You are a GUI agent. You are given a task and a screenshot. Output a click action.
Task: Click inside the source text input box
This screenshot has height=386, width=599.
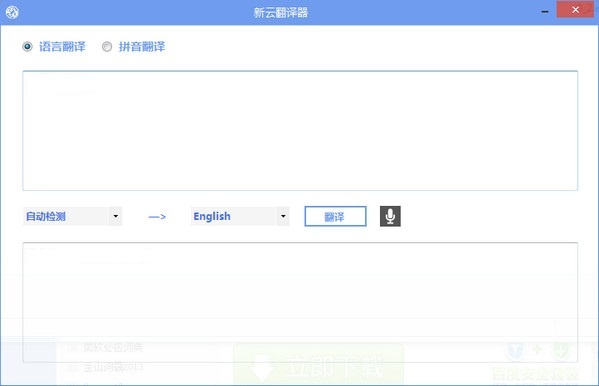click(300, 130)
